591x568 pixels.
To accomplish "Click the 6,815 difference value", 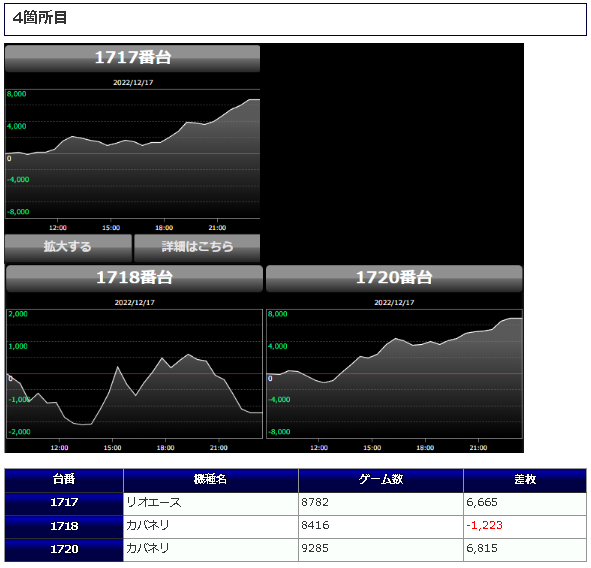I will point(482,549).
